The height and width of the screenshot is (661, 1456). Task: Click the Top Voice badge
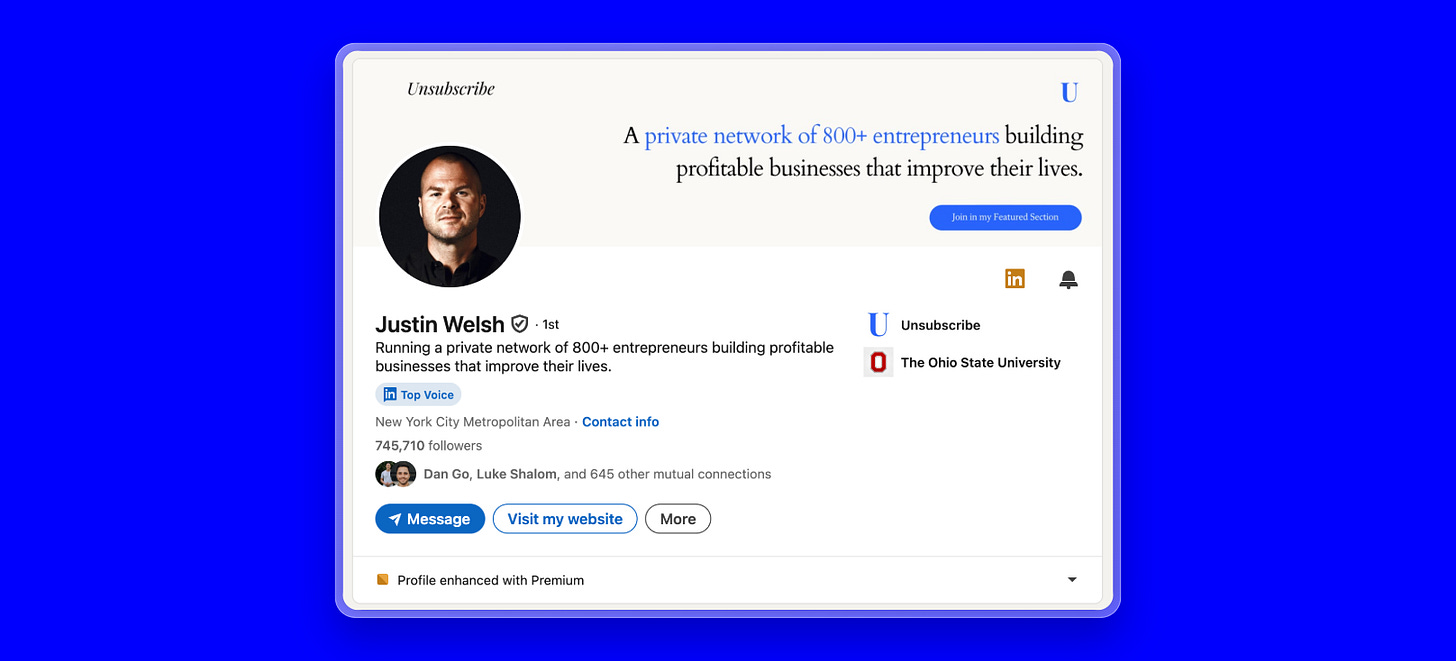418,395
